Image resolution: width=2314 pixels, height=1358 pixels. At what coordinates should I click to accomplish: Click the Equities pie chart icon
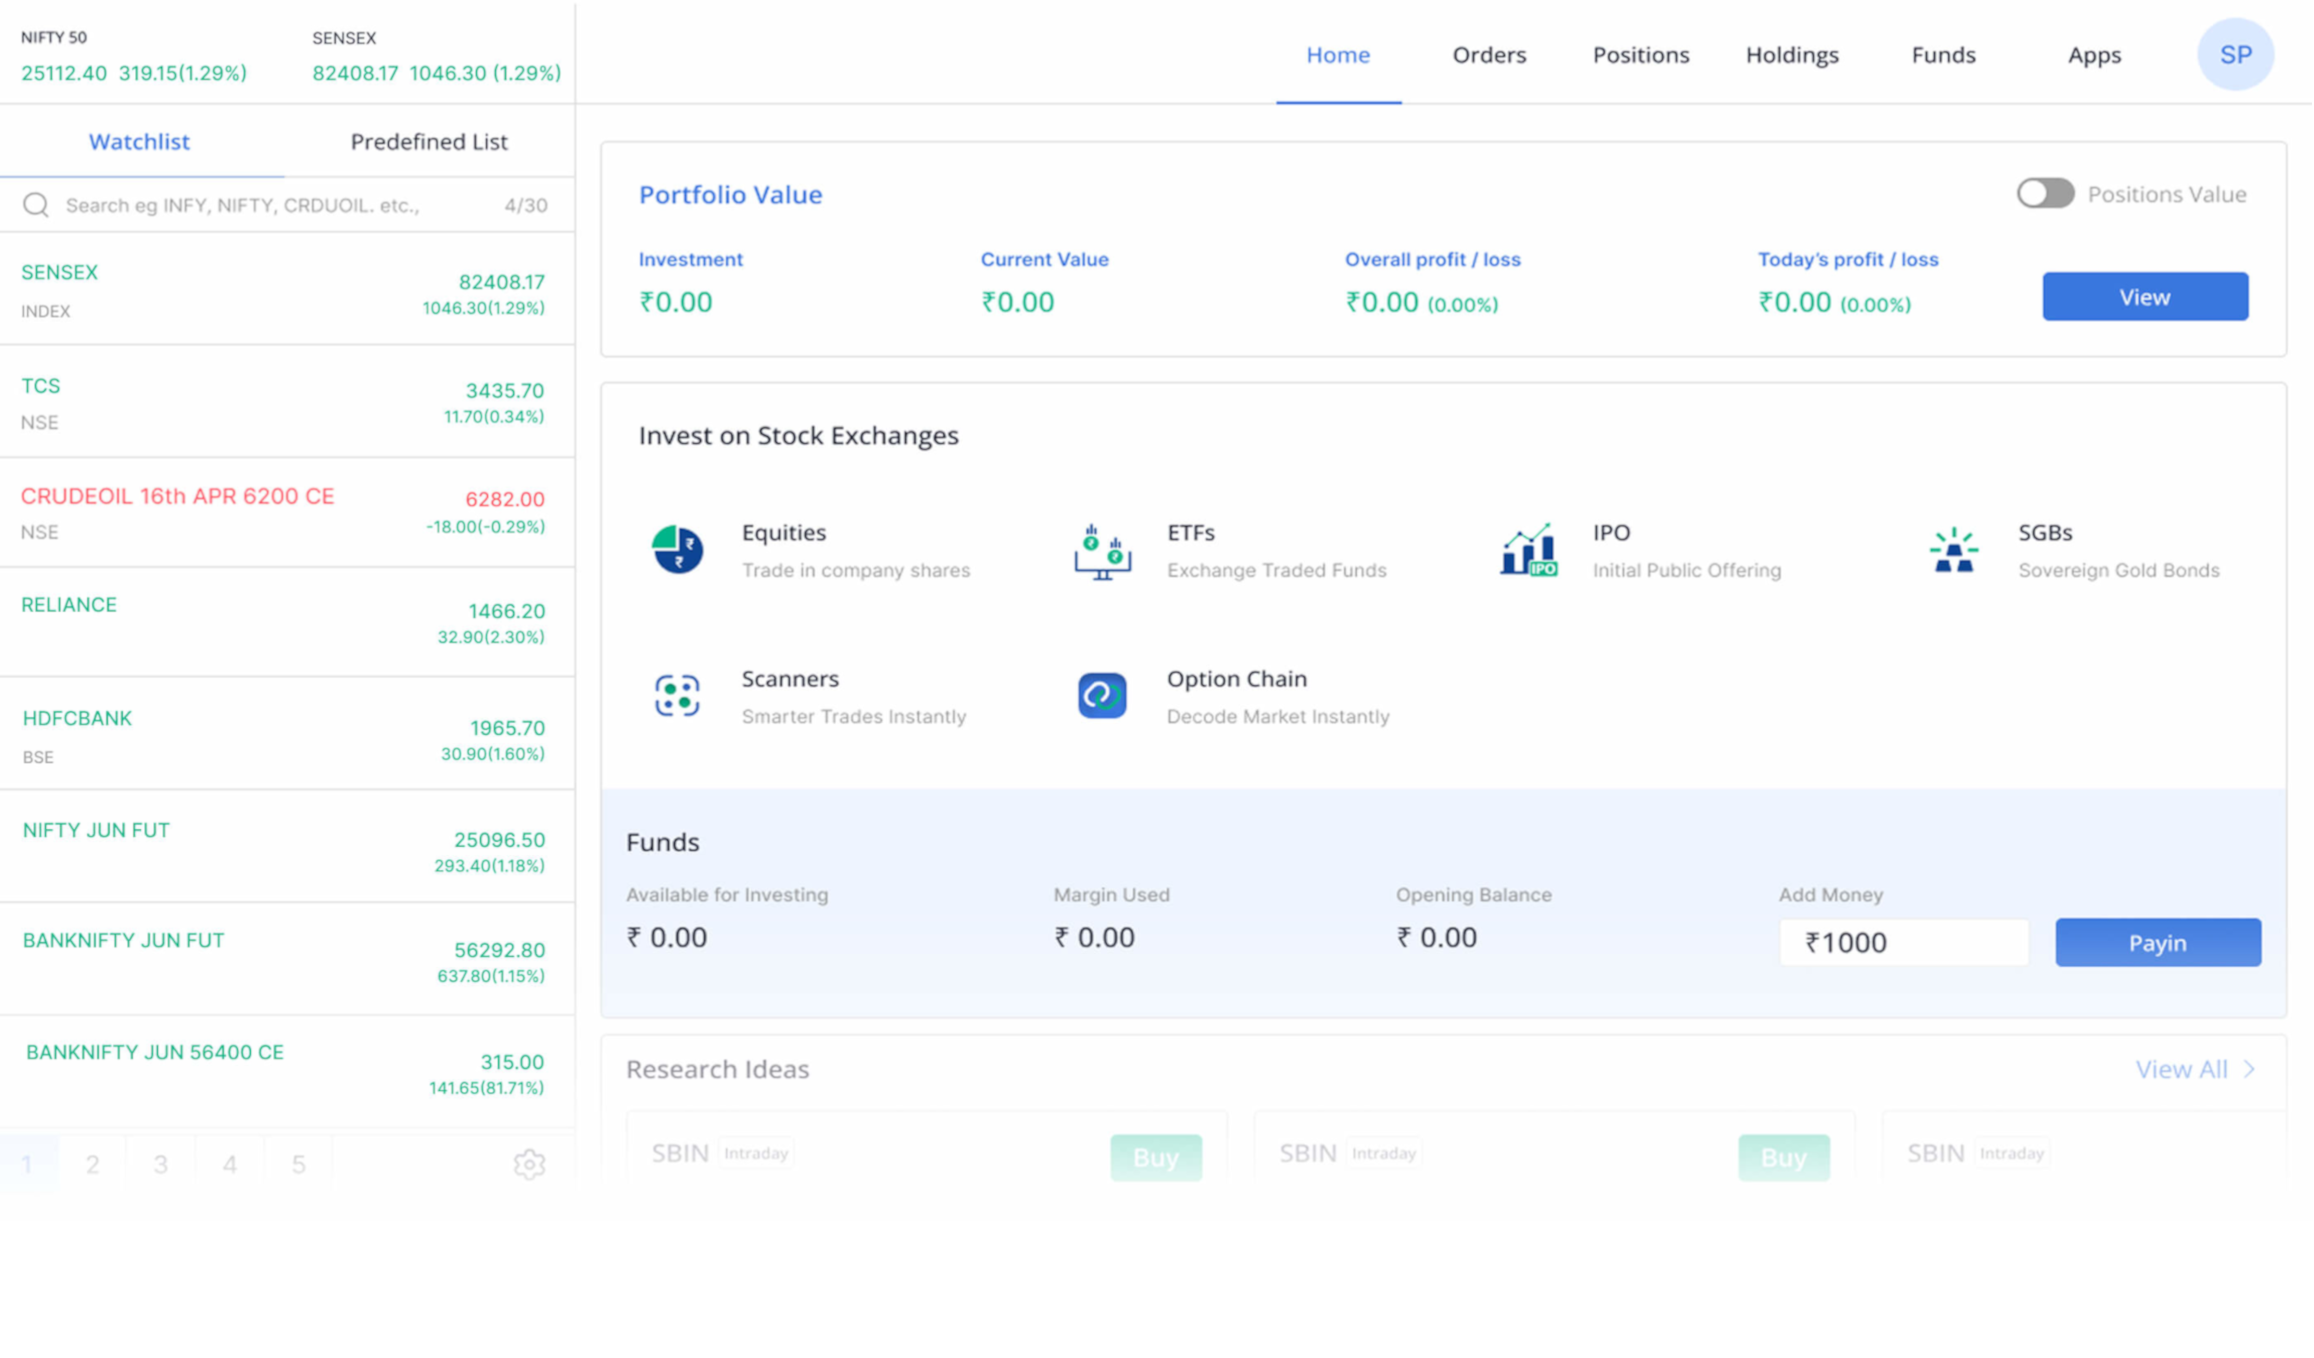[677, 549]
